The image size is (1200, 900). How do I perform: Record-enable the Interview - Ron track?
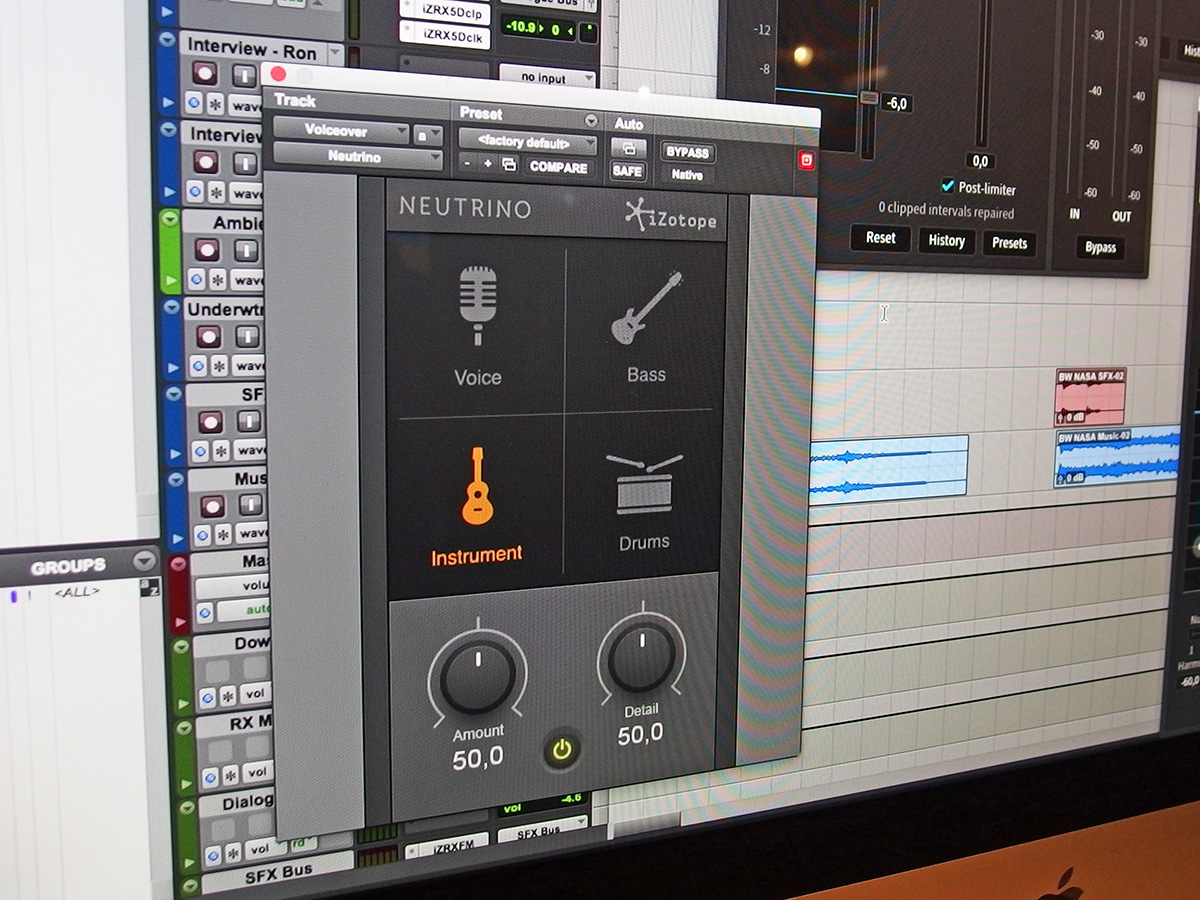tap(205, 73)
